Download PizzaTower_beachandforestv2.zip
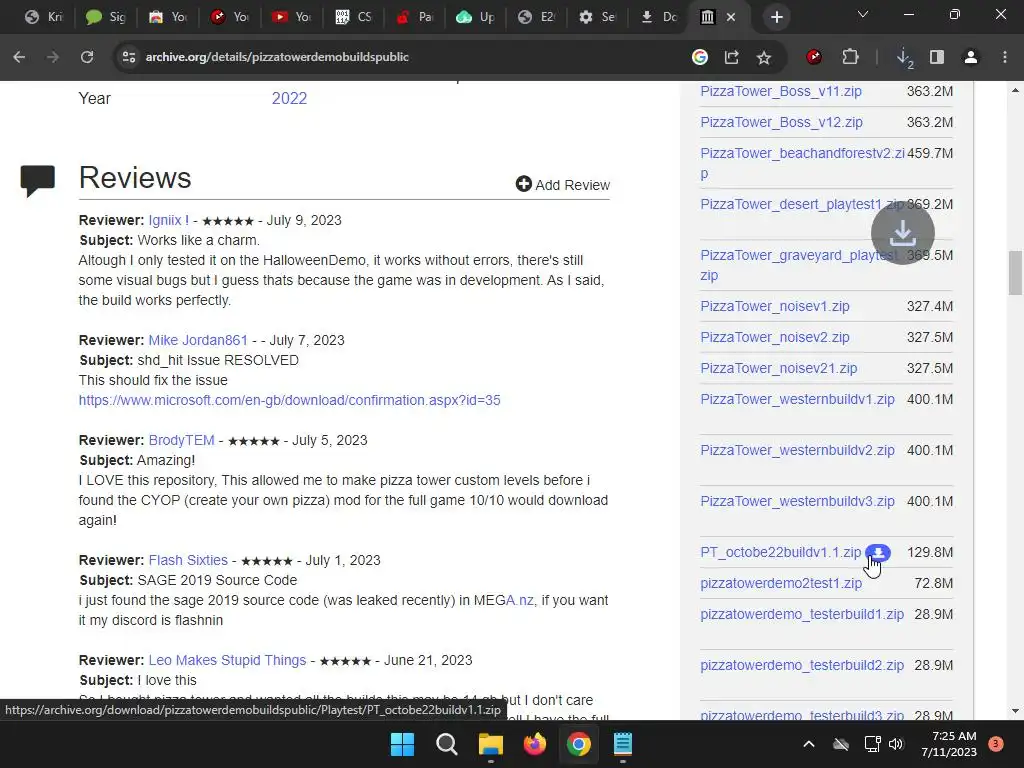The height and width of the screenshot is (768, 1024). (803, 163)
